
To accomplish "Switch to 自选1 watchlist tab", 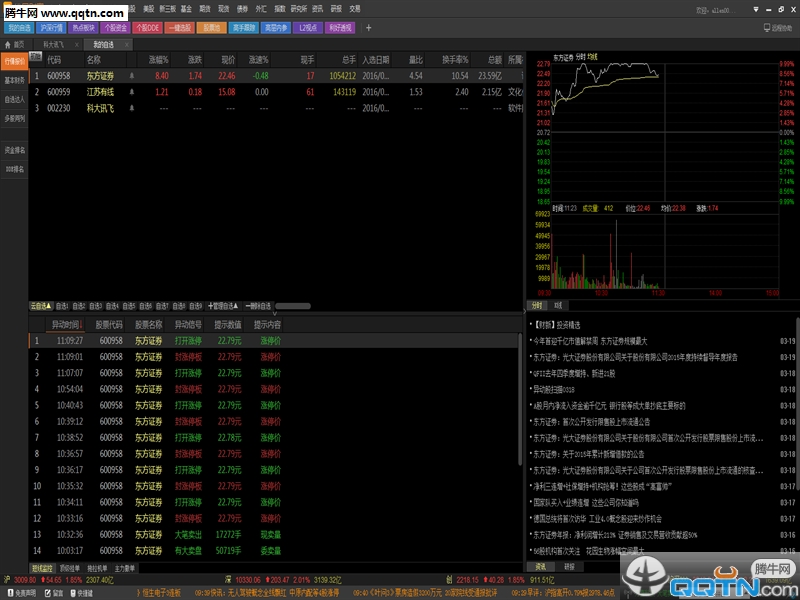I will pyautogui.click(x=62, y=306).
